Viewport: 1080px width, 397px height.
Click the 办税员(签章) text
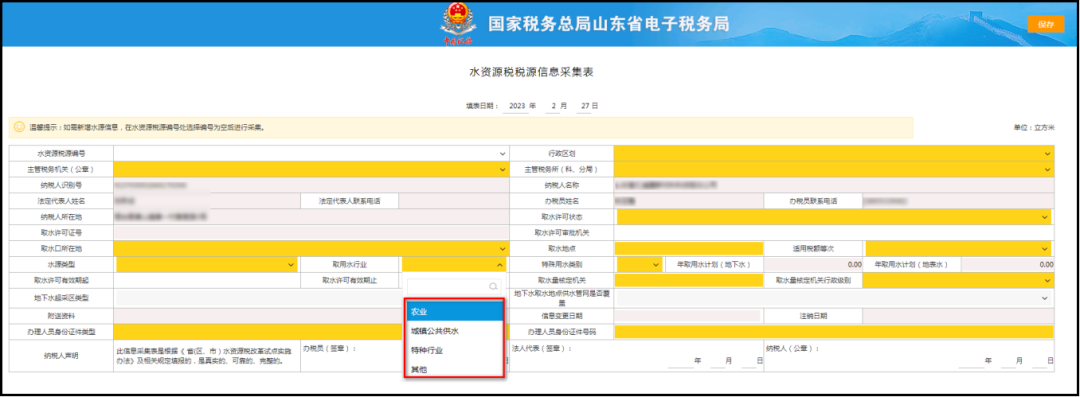click(329, 349)
